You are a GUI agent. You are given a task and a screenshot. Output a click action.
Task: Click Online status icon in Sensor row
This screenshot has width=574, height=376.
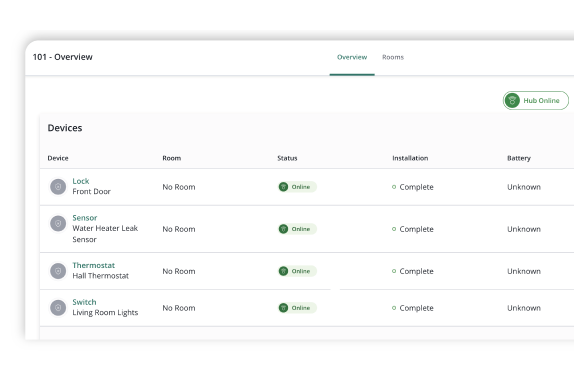pos(283,229)
